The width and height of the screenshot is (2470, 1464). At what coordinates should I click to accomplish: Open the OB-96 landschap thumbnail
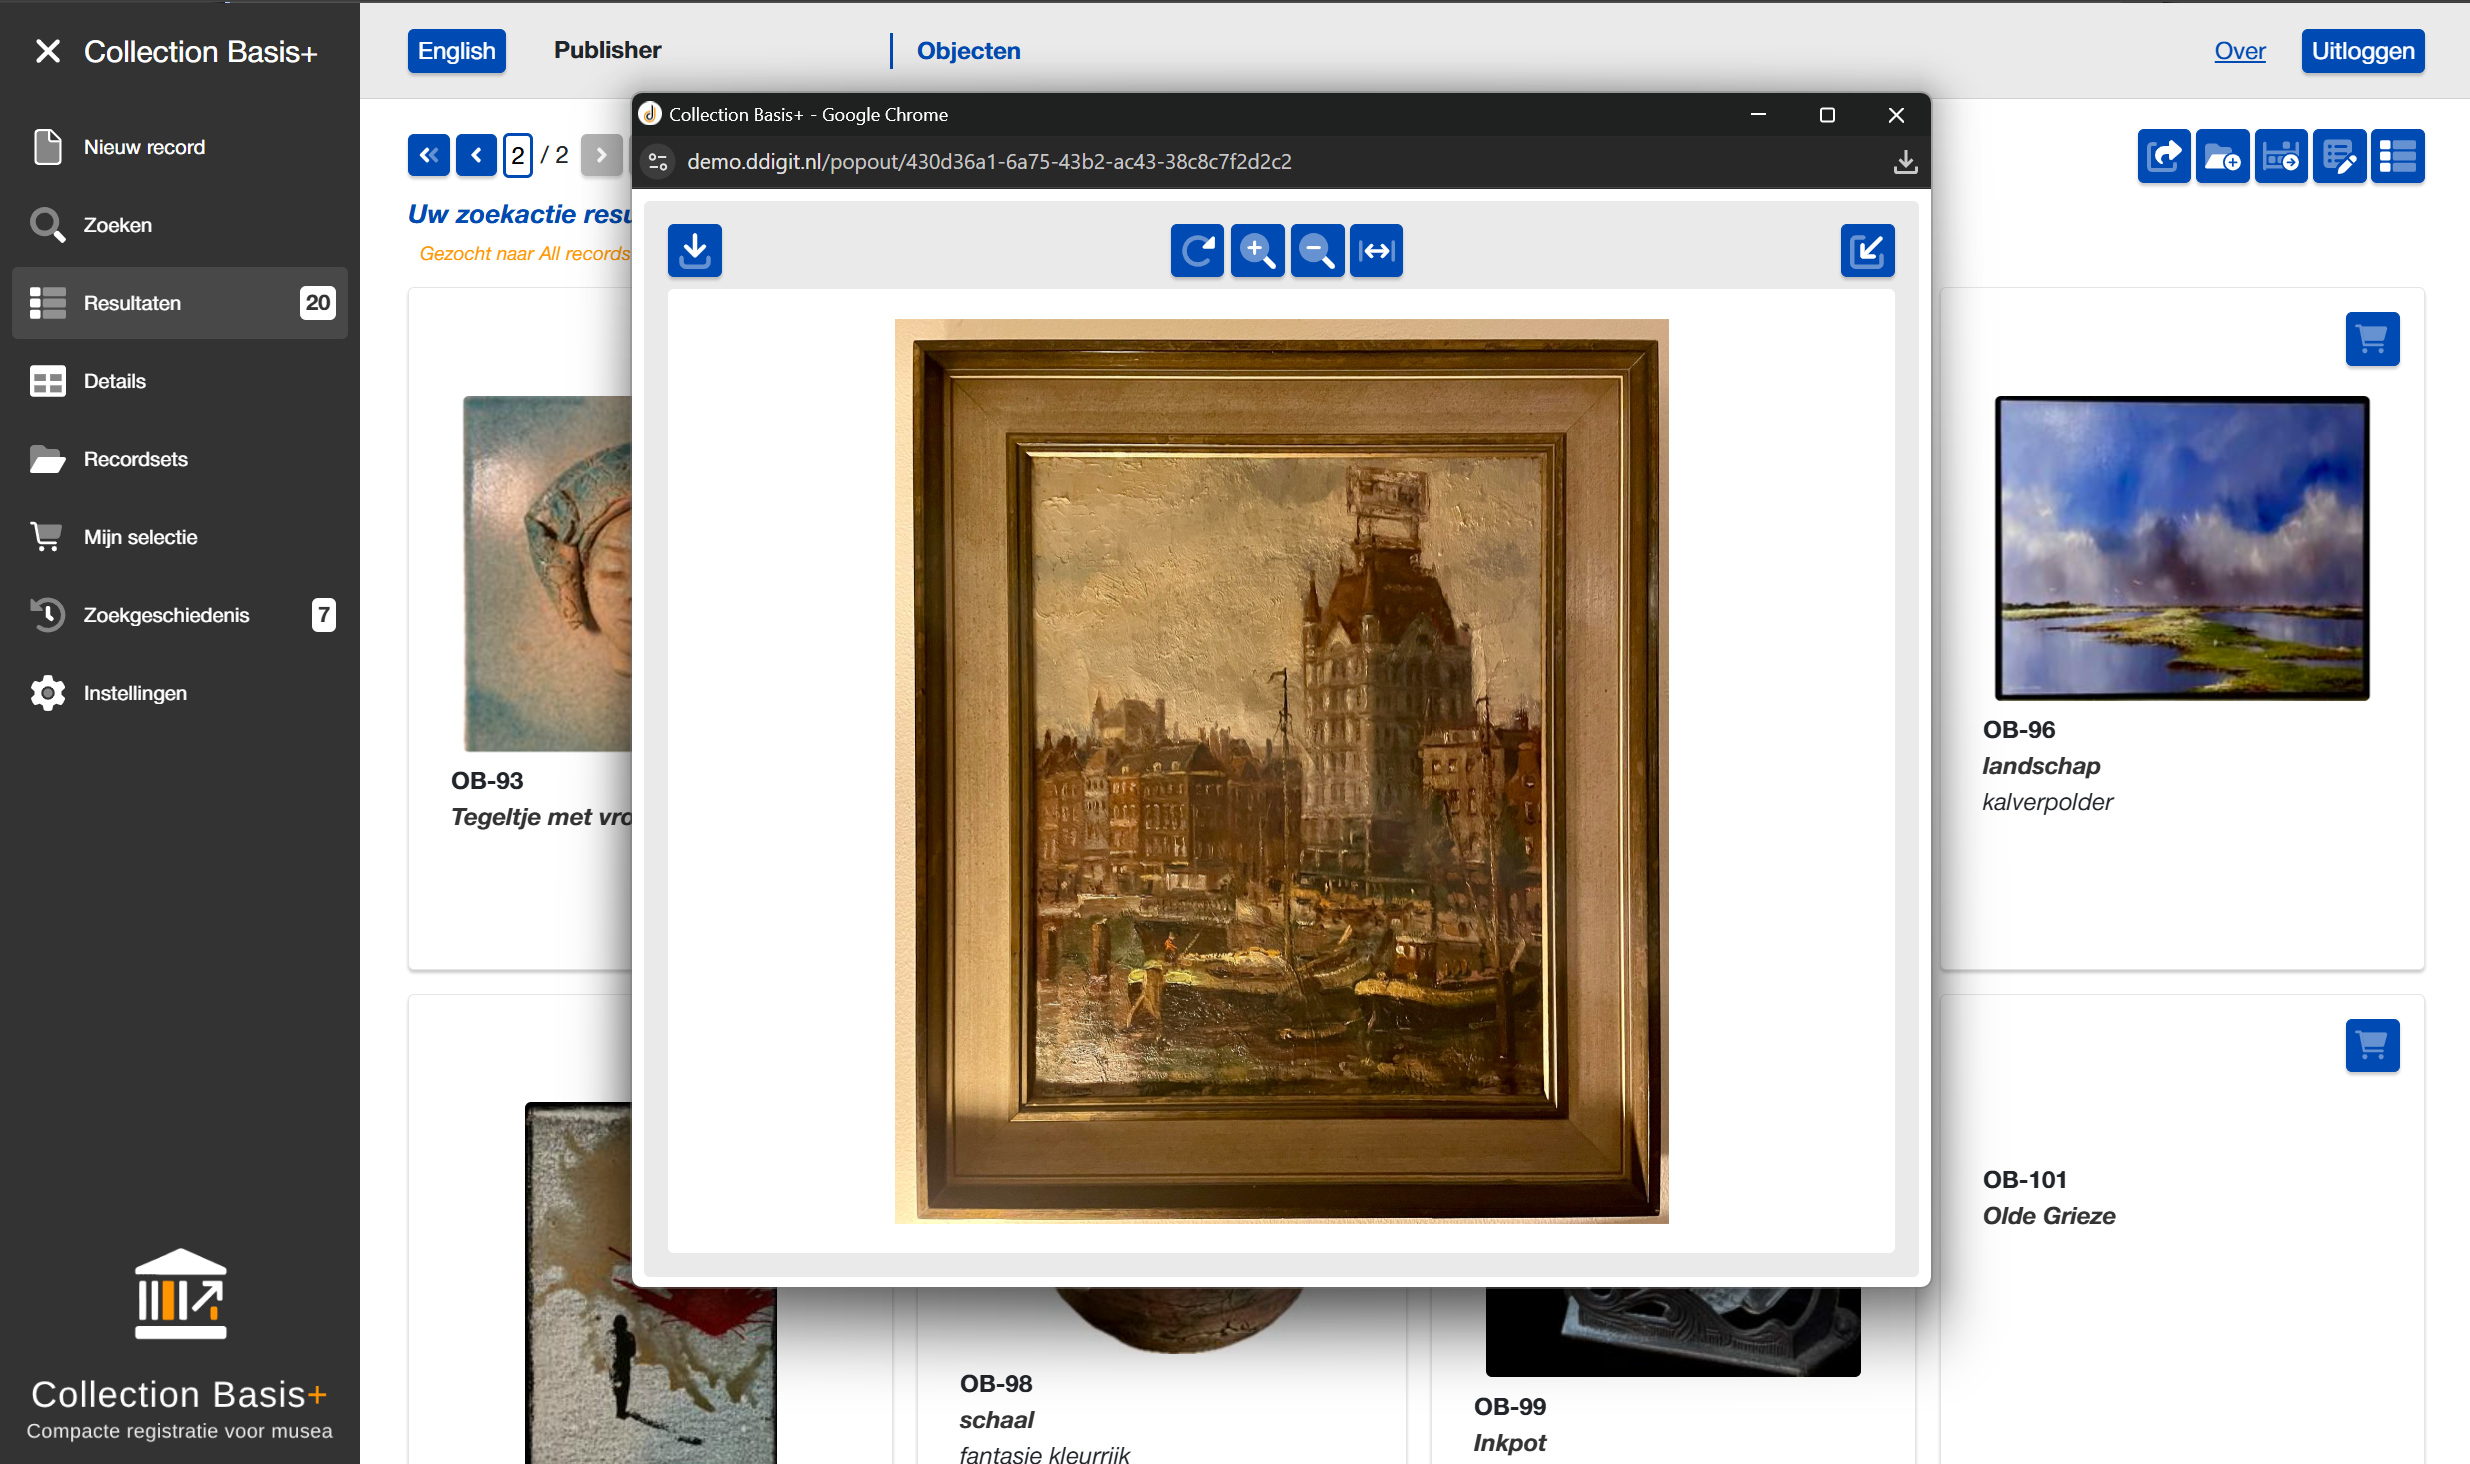(x=2181, y=548)
